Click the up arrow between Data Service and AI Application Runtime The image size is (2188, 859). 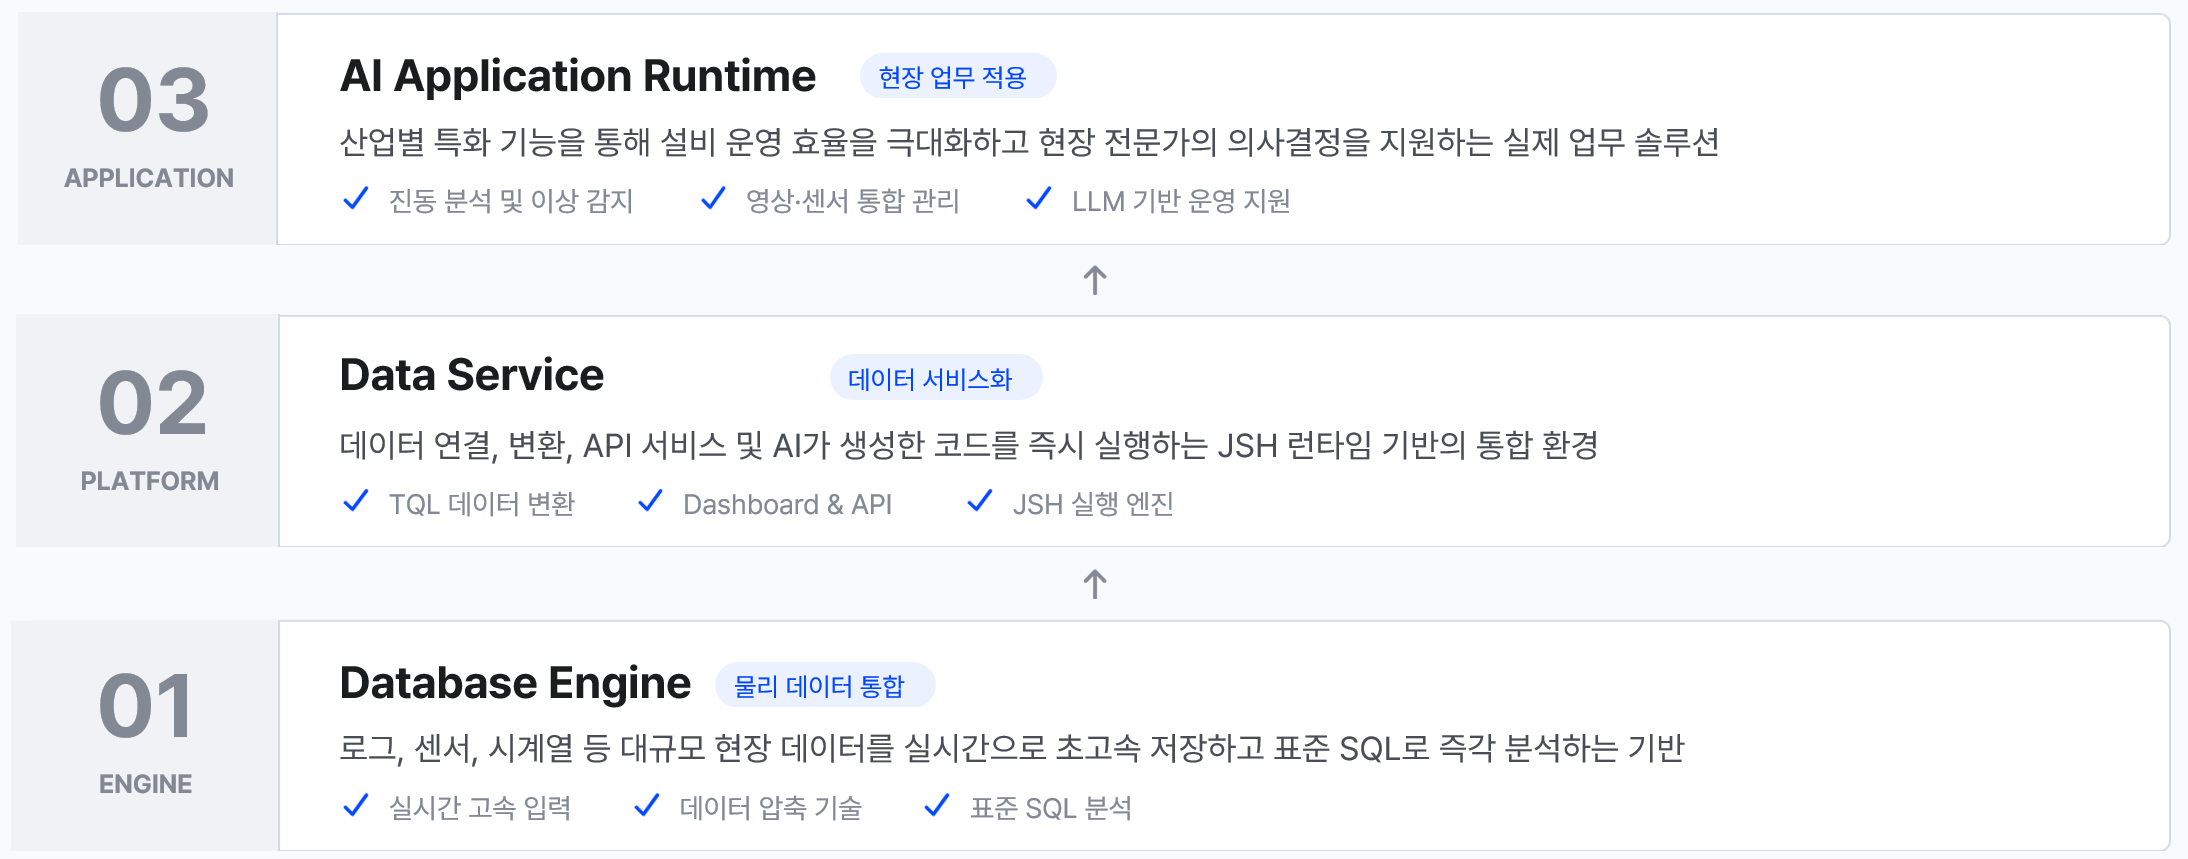click(x=1095, y=280)
